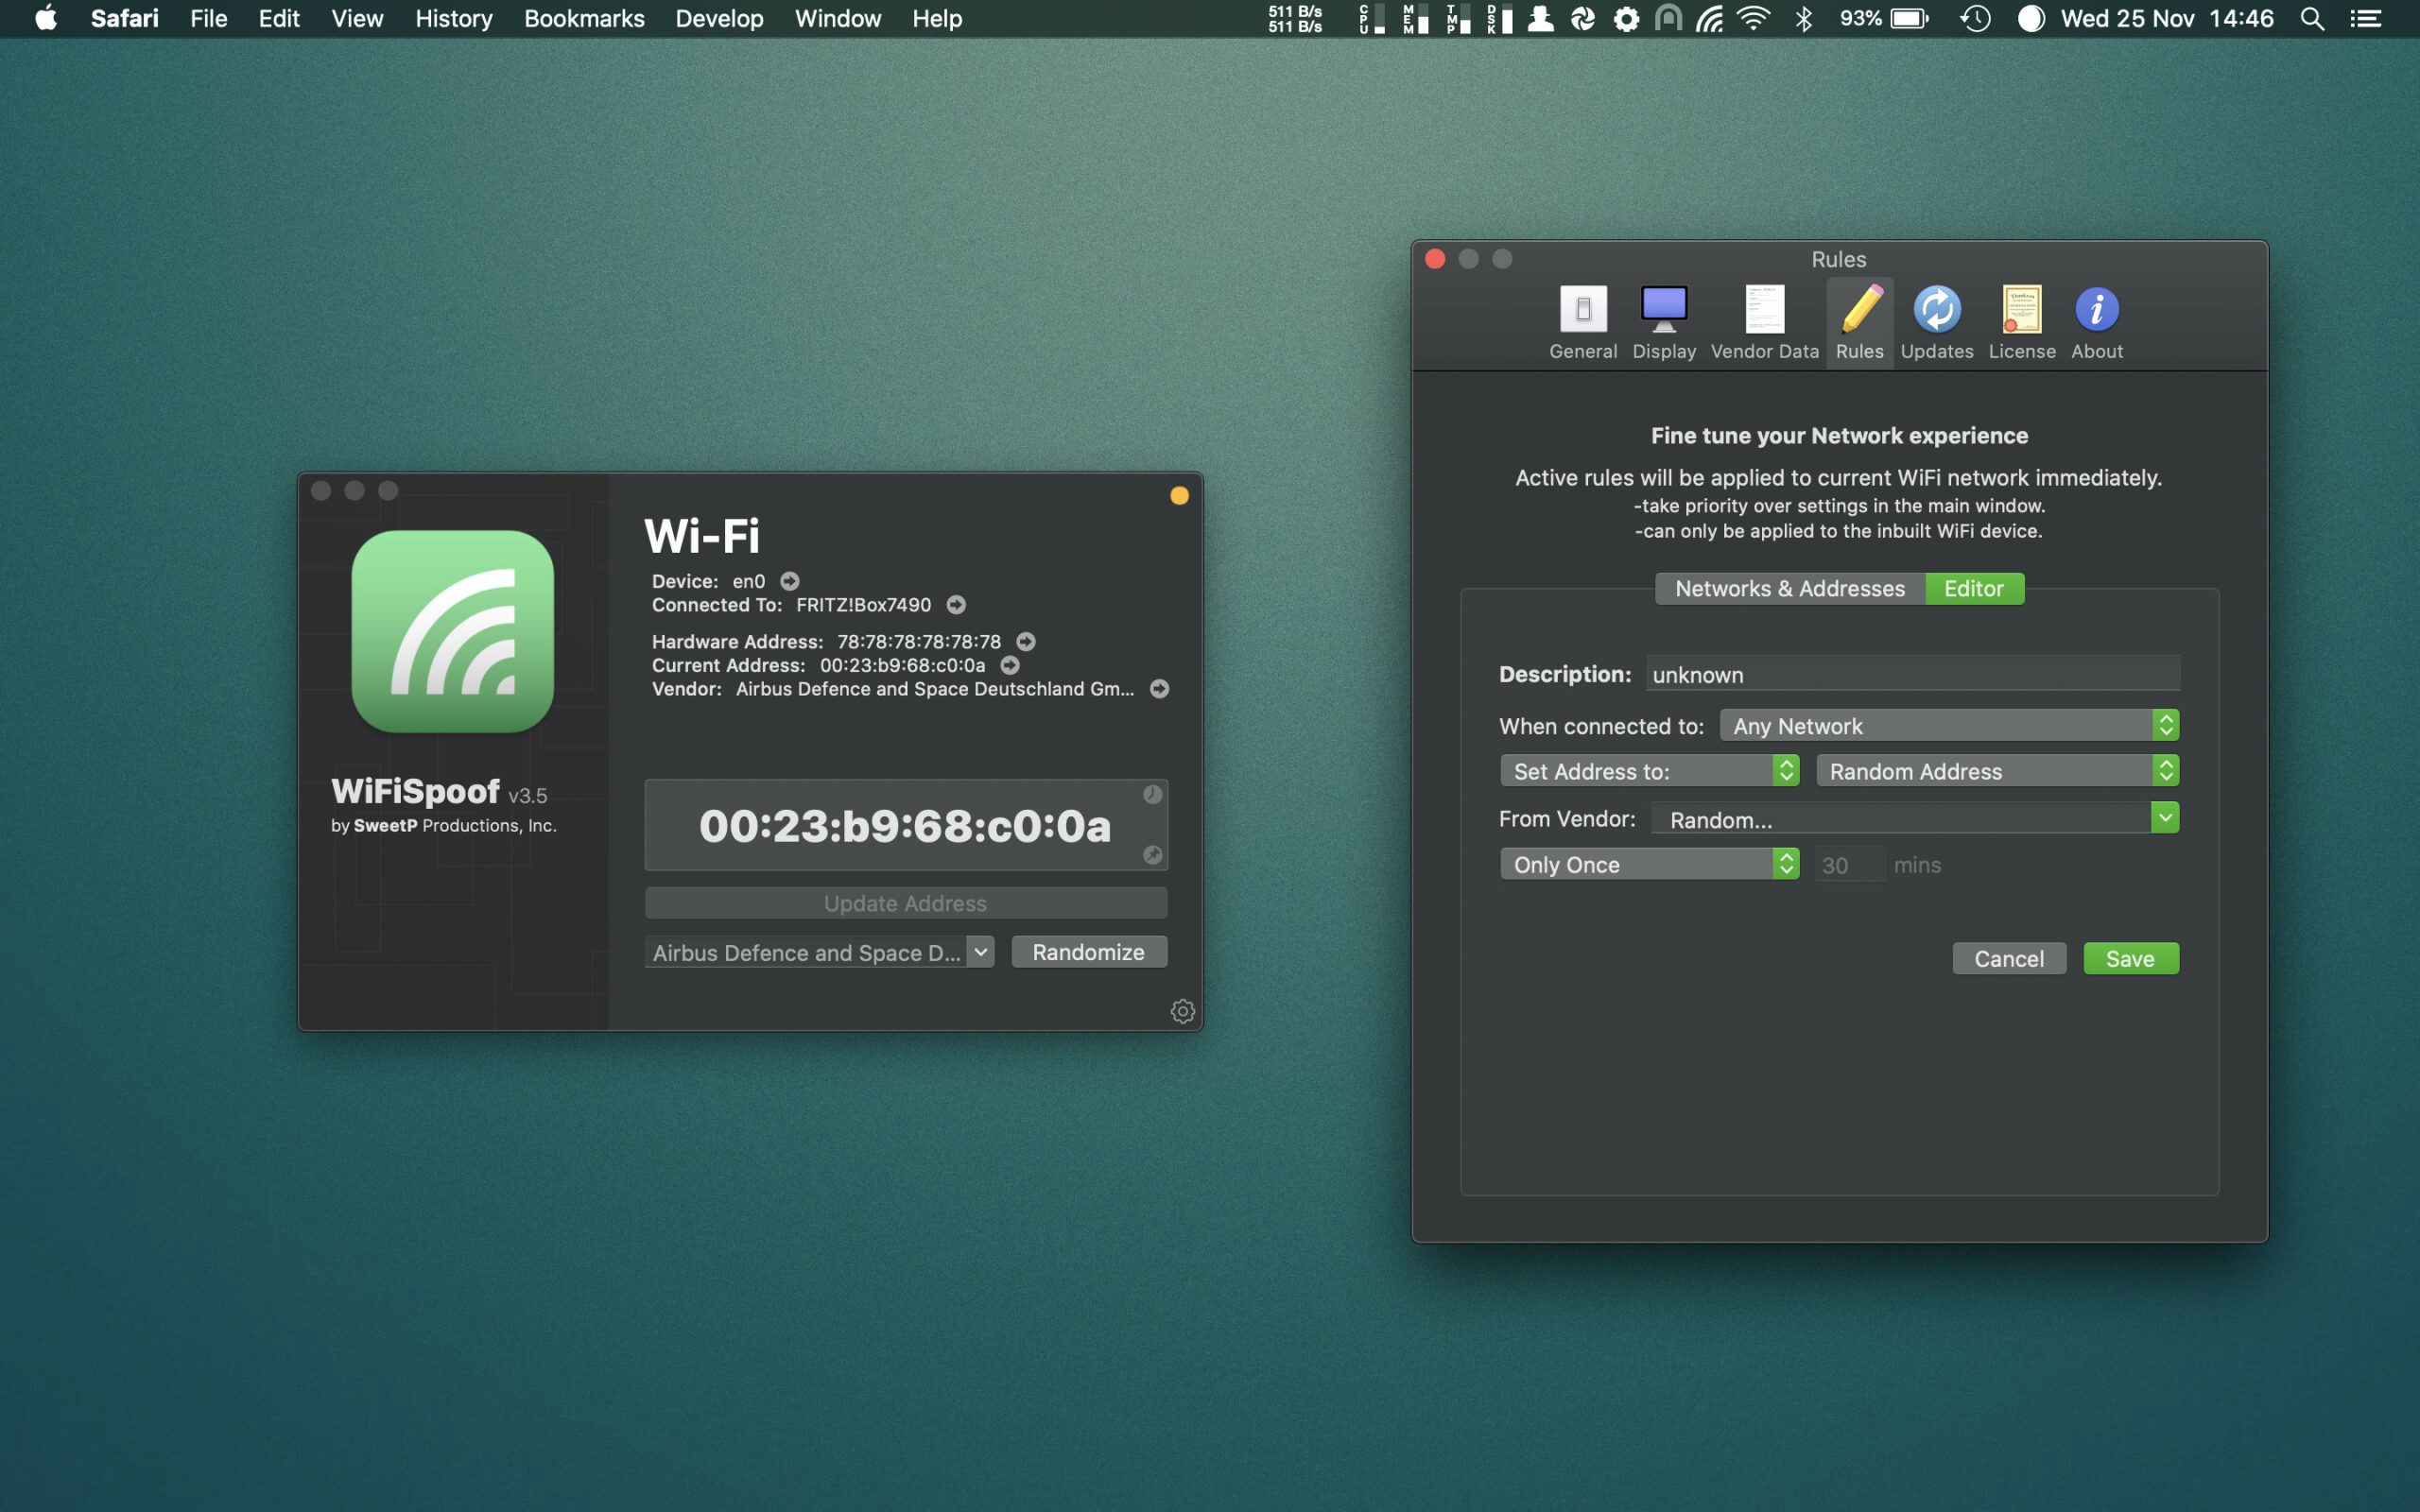The width and height of the screenshot is (2420, 1512).
Task: Open the Display panel
Action: pos(1664,318)
